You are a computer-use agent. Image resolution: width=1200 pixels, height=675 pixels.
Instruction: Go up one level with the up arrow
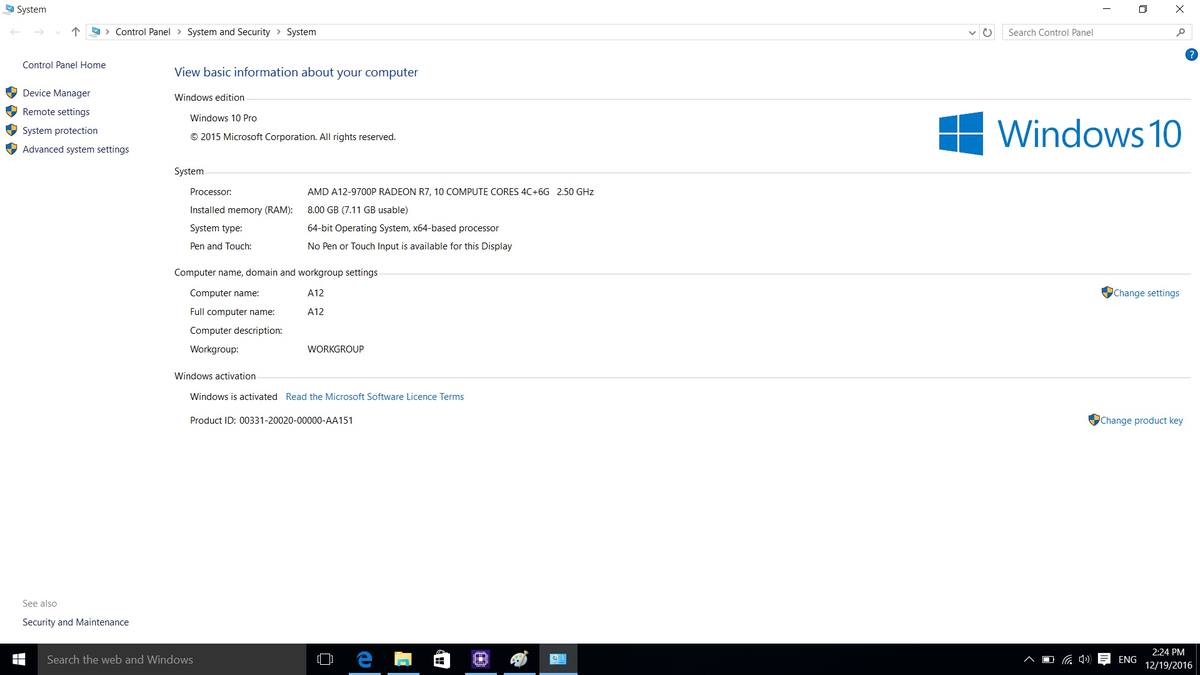pyautogui.click(x=75, y=32)
